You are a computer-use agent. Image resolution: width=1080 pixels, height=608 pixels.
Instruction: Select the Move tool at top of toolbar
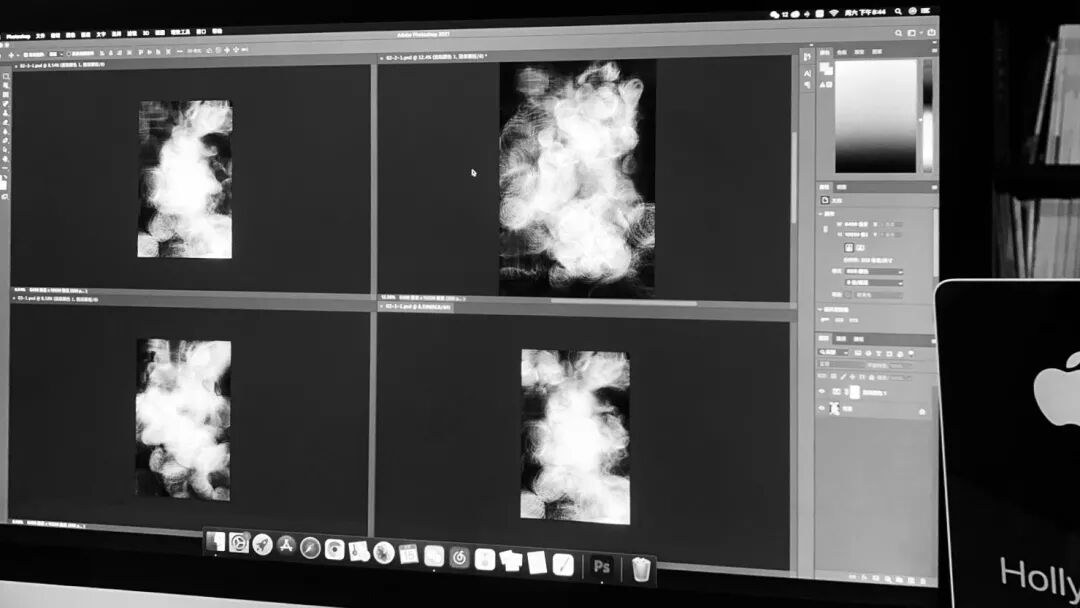click(6, 76)
